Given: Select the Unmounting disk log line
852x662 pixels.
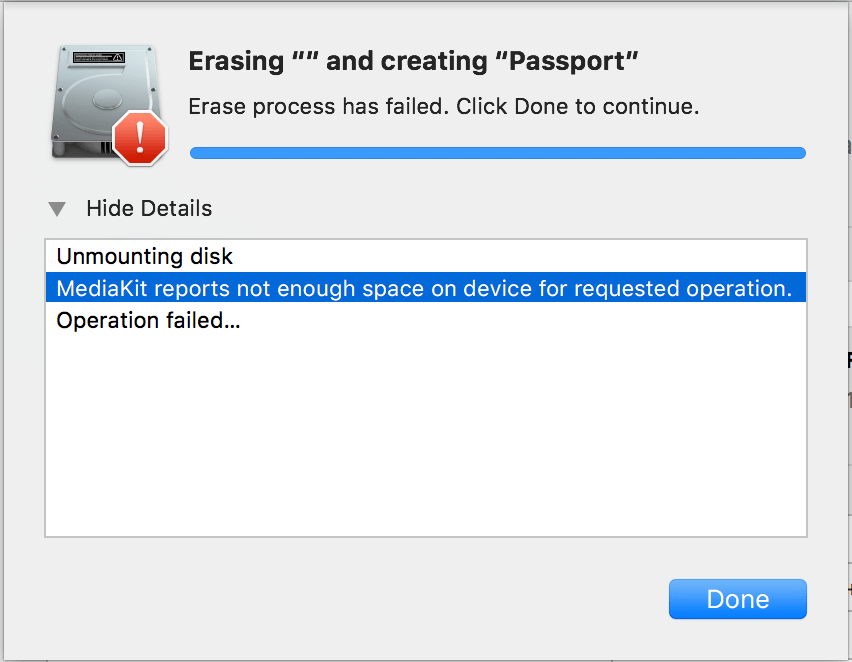Looking at the screenshot, I should pyautogui.click(x=425, y=256).
